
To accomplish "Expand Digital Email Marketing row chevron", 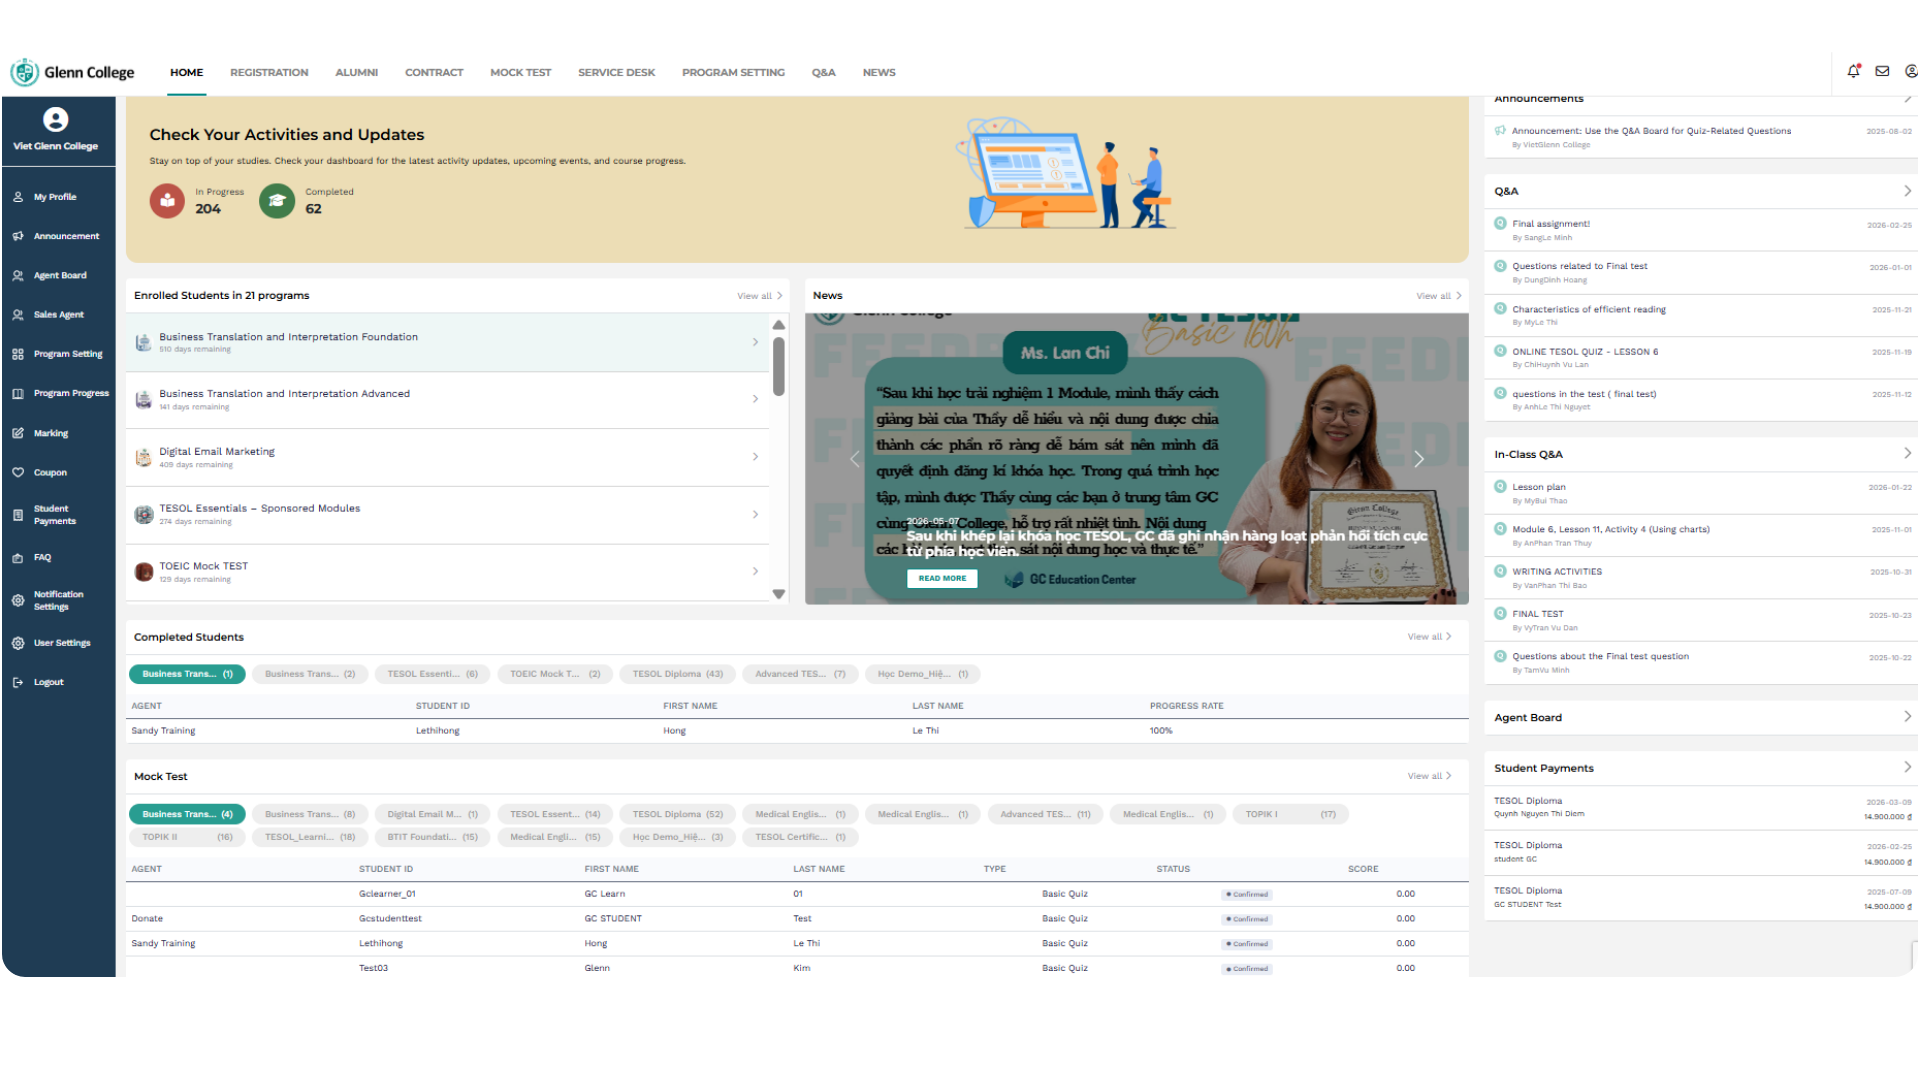I will (x=756, y=457).
